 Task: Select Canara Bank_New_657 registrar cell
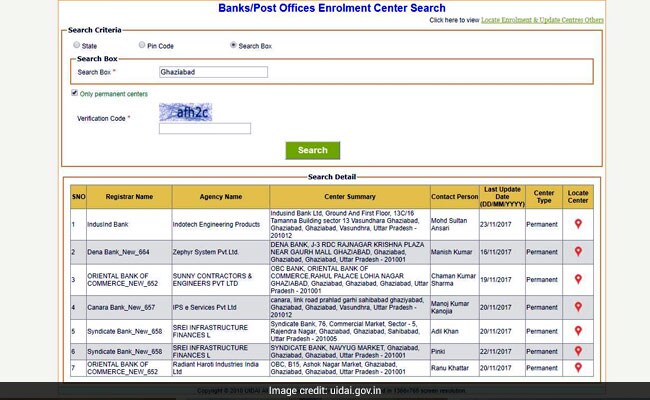tap(129, 308)
